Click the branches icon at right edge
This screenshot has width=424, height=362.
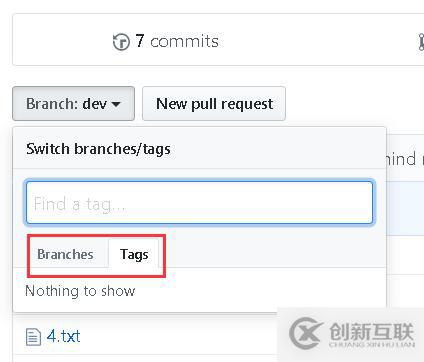pyautogui.click(x=421, y=42)
